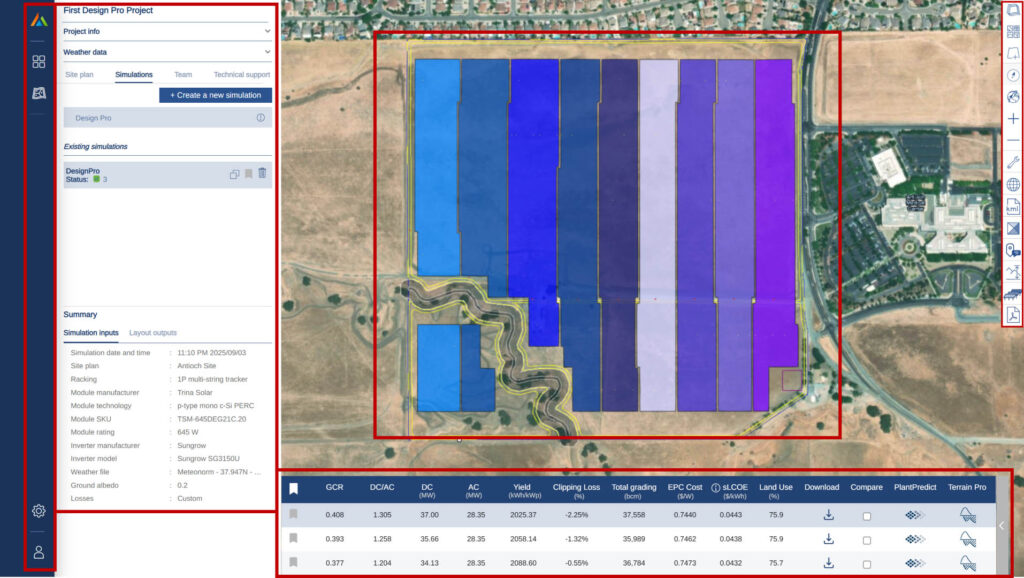This screenshot has width=1024, height=578.
Task: Delete the DesignPro simulation using trash icon
Action: pyautogui.click(x=262, y=173)
